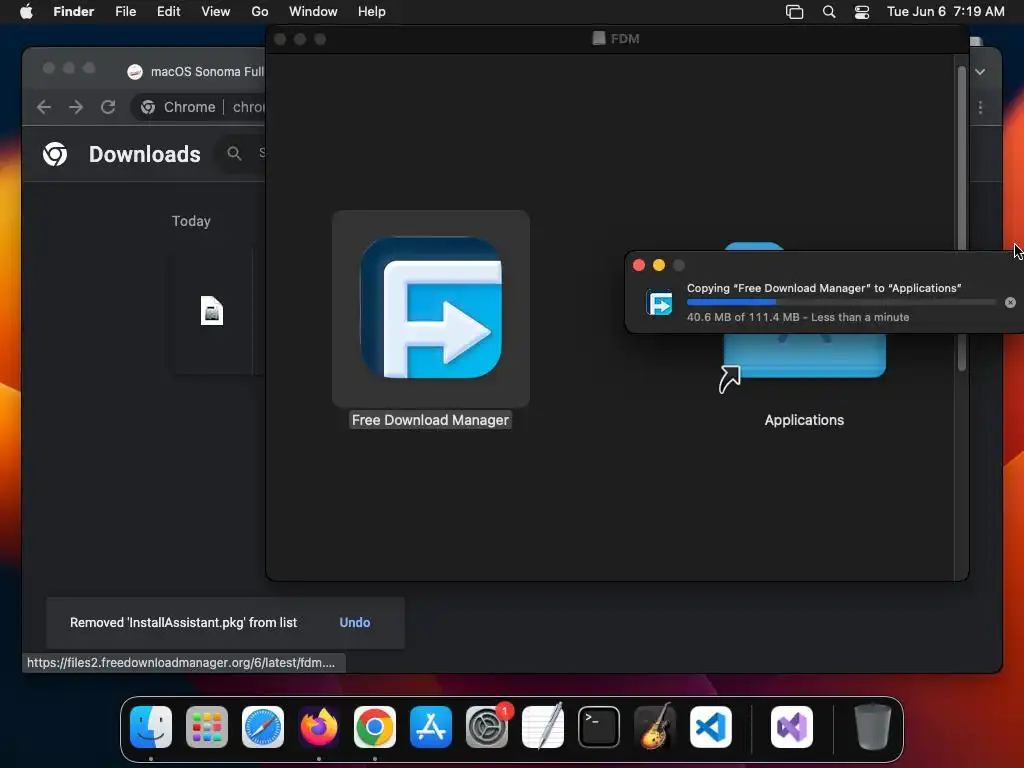Image resolution: width=1024 pixels, height=768 pixels.
Task: Click the date and time in menu bar
Action: click(946, 12)
